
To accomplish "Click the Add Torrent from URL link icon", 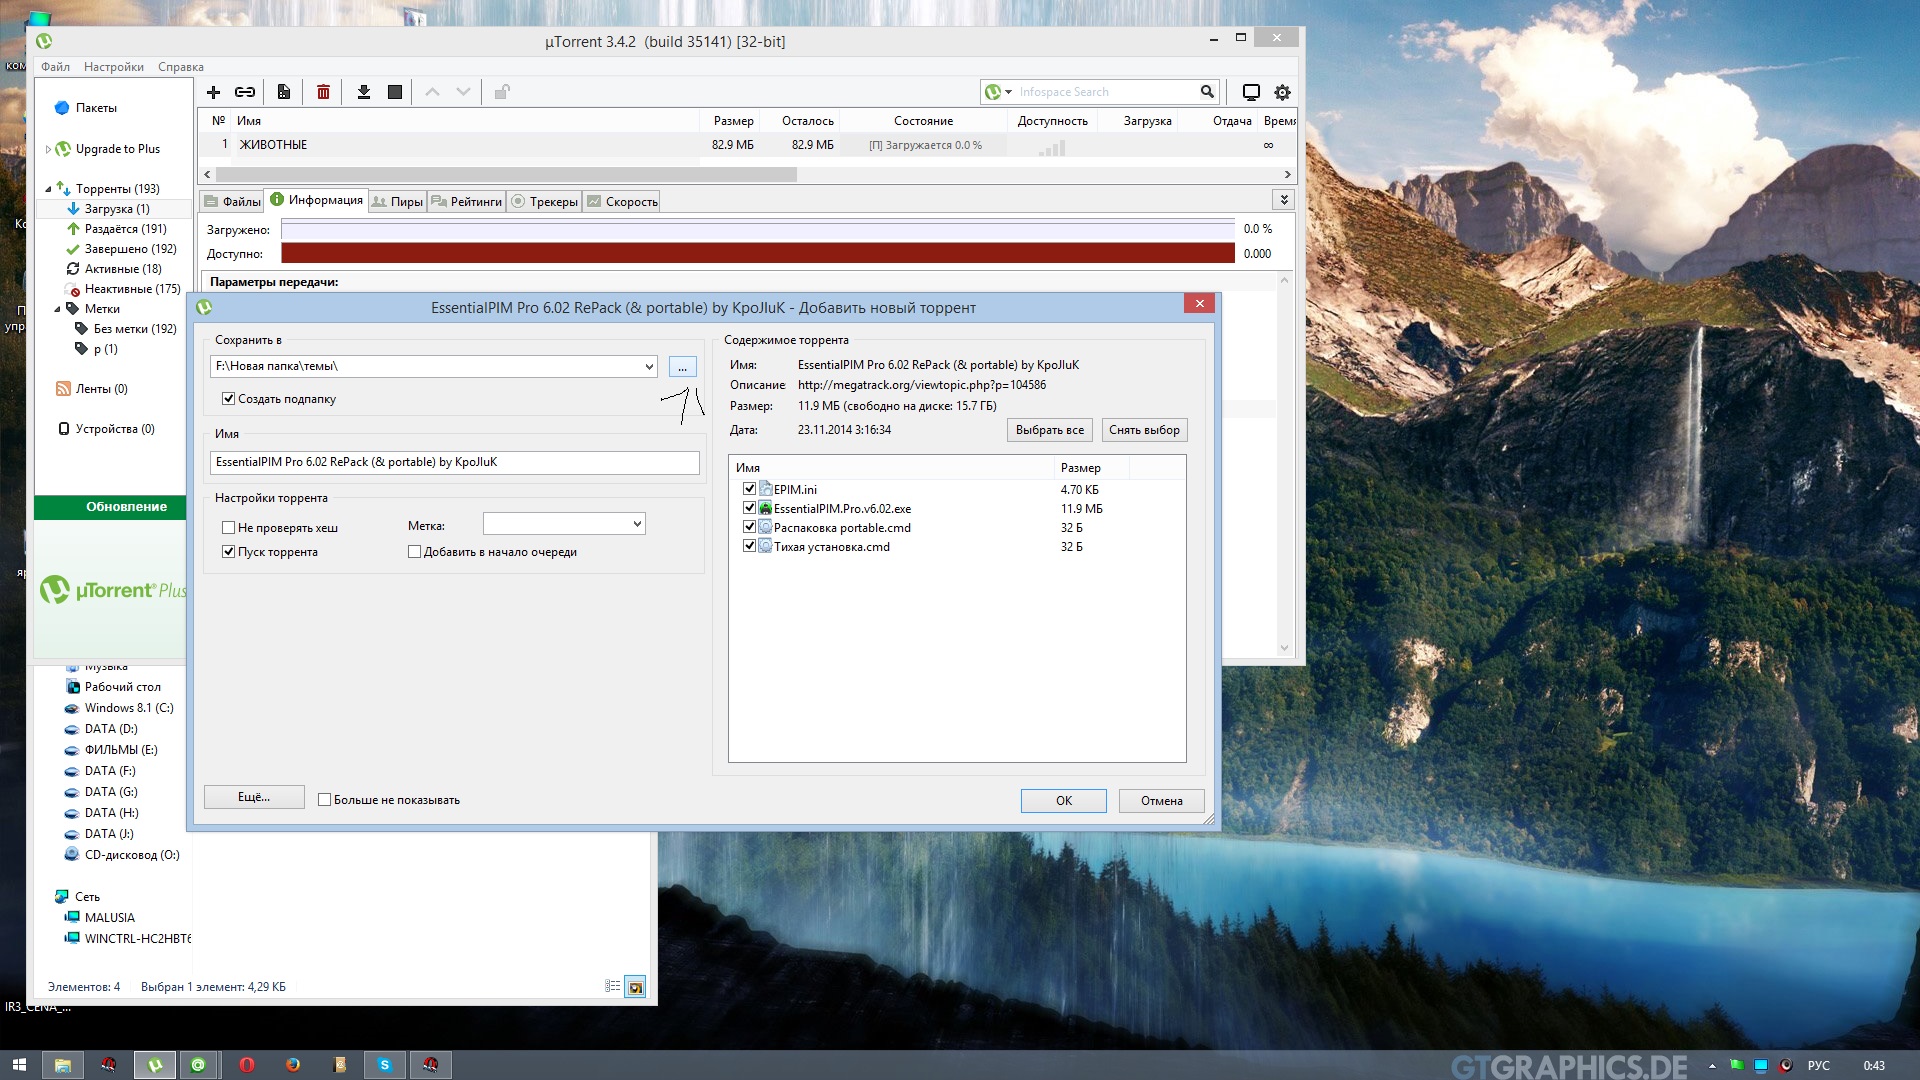I will pos(245,92).
